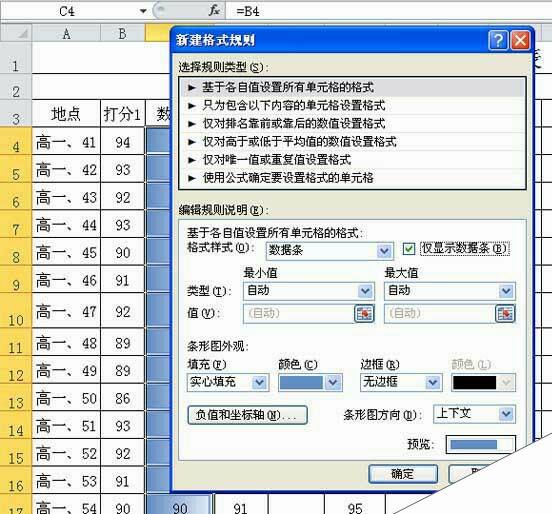Select rule type 使用公式确定要设置格式的单元格

353,177
